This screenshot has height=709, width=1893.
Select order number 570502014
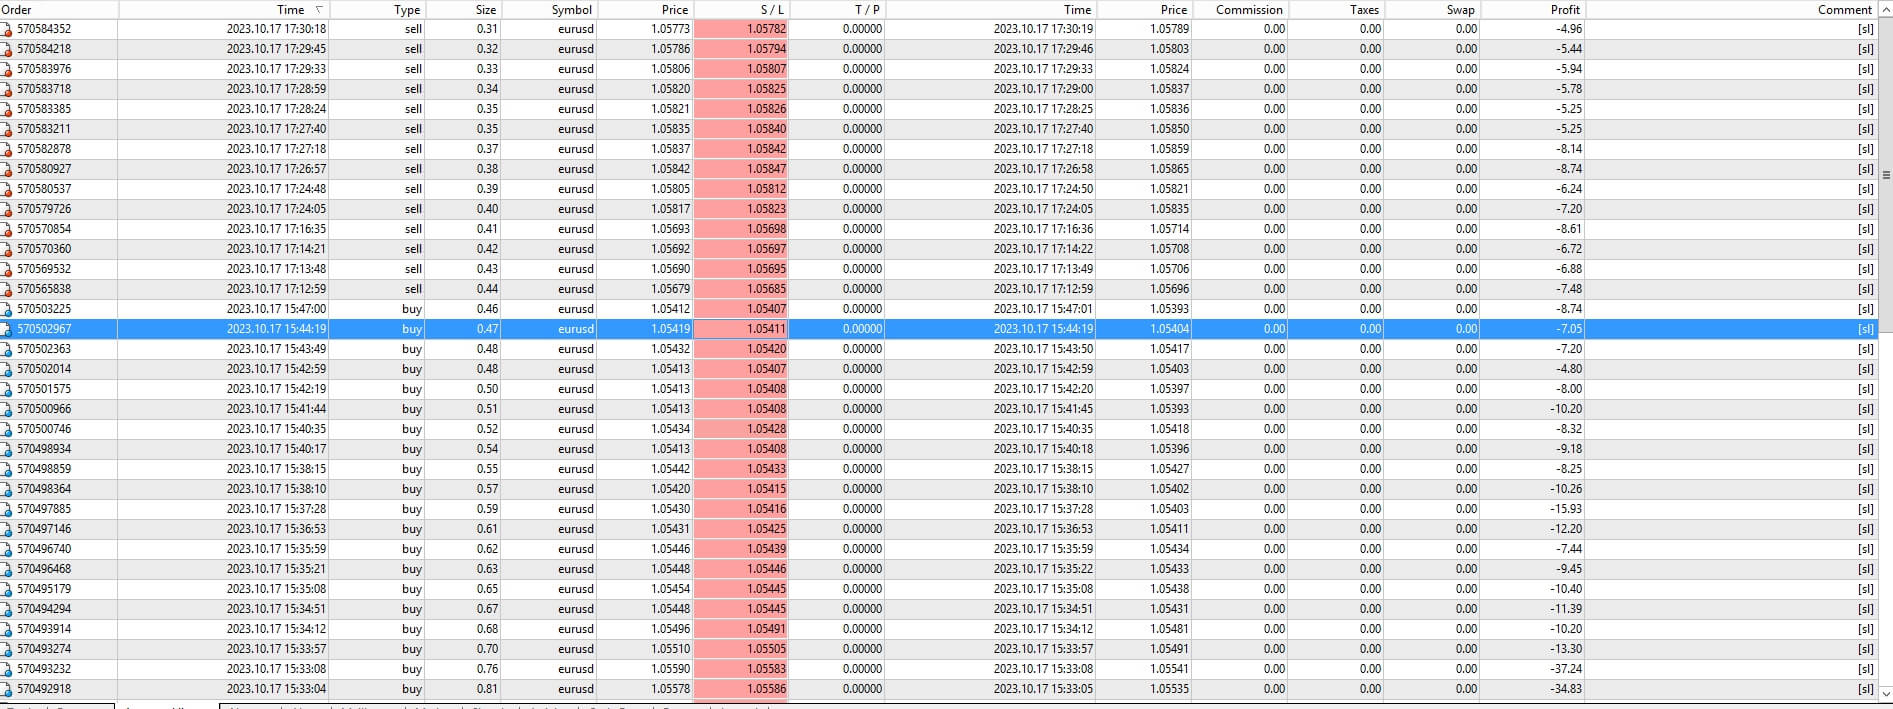point(44,369)
